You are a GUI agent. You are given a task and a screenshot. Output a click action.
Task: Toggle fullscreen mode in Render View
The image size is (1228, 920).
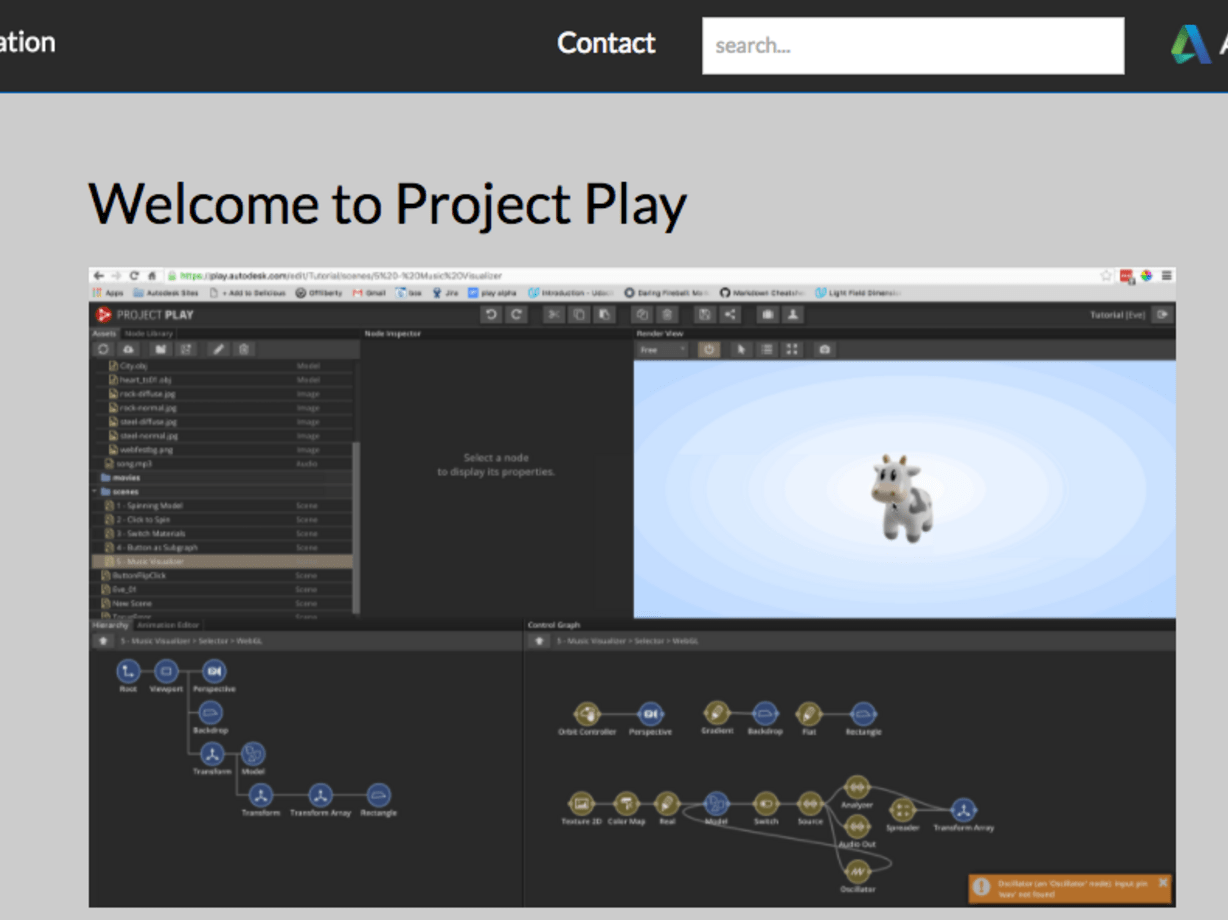(x=791, y=349)
